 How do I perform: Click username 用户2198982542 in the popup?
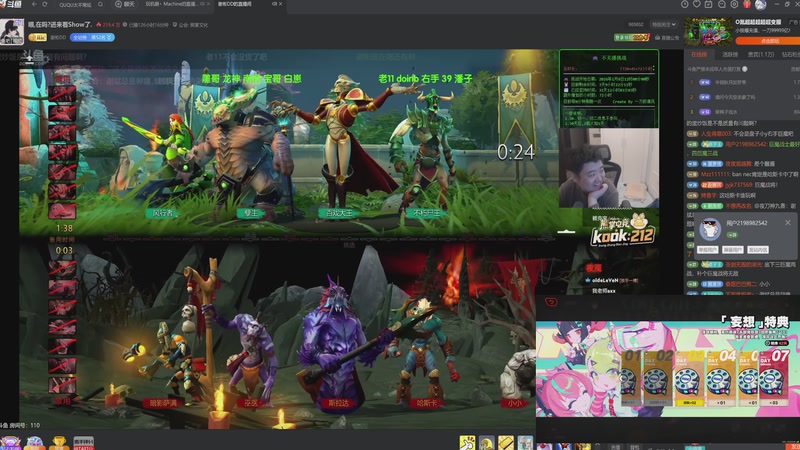point(746,223)
